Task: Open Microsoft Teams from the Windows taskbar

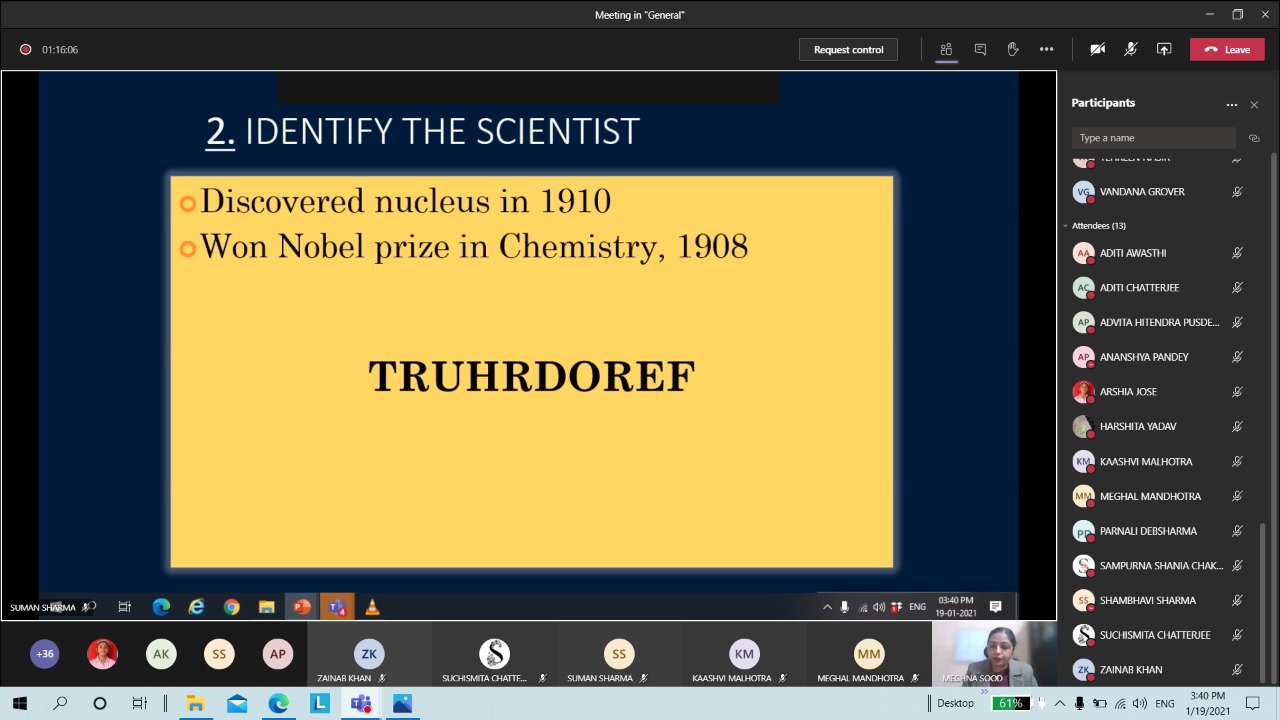Action: 361,703
